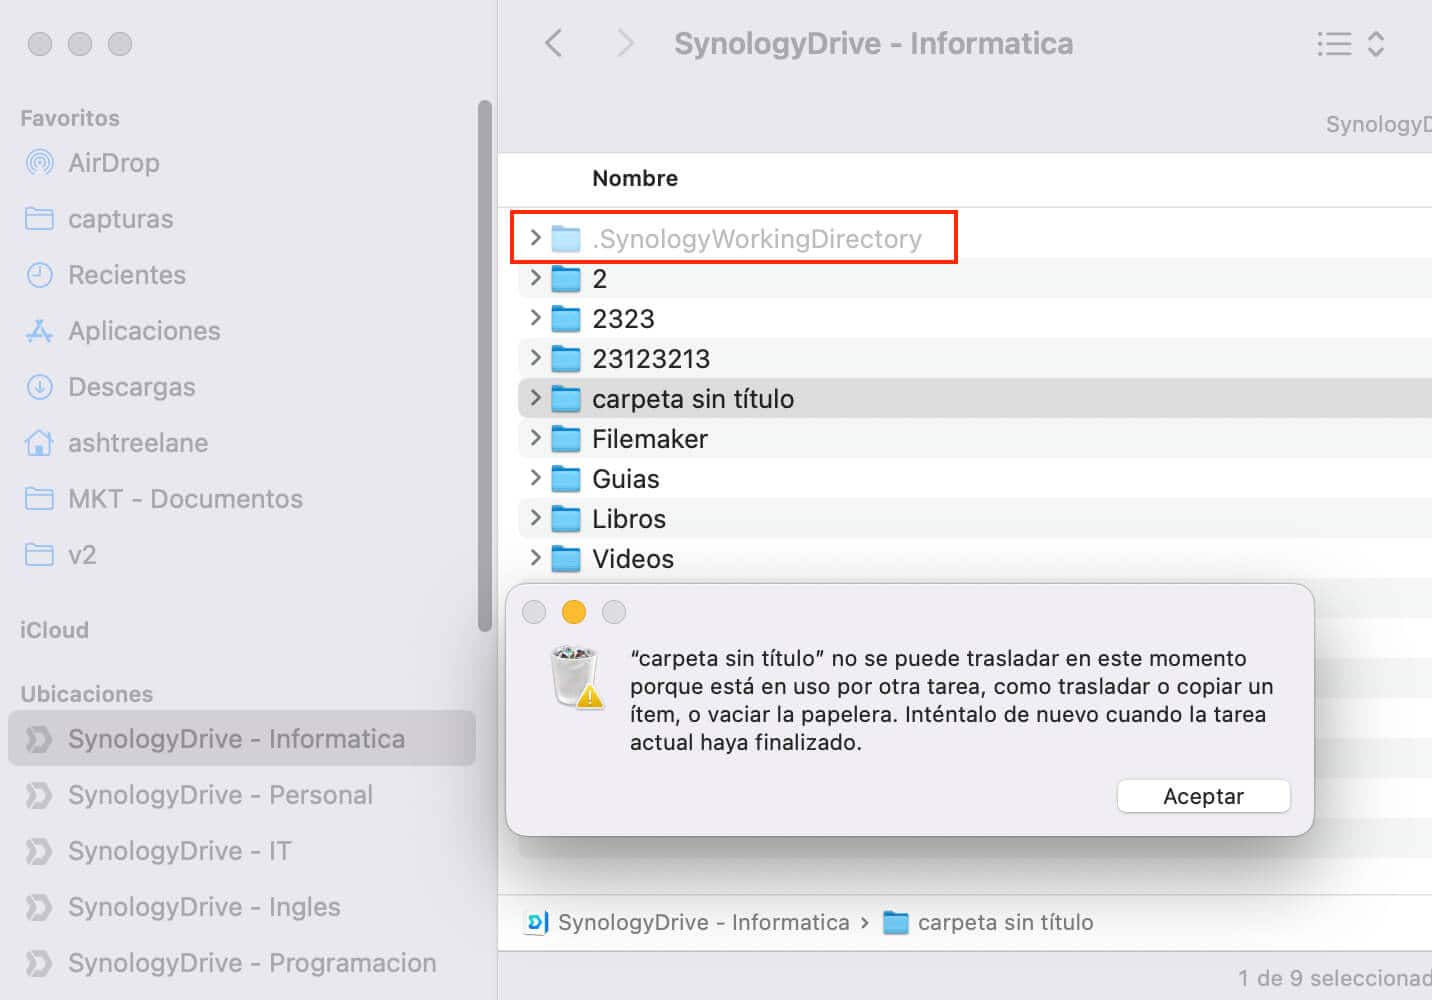Open the list view options selector

click(1350, 44)
